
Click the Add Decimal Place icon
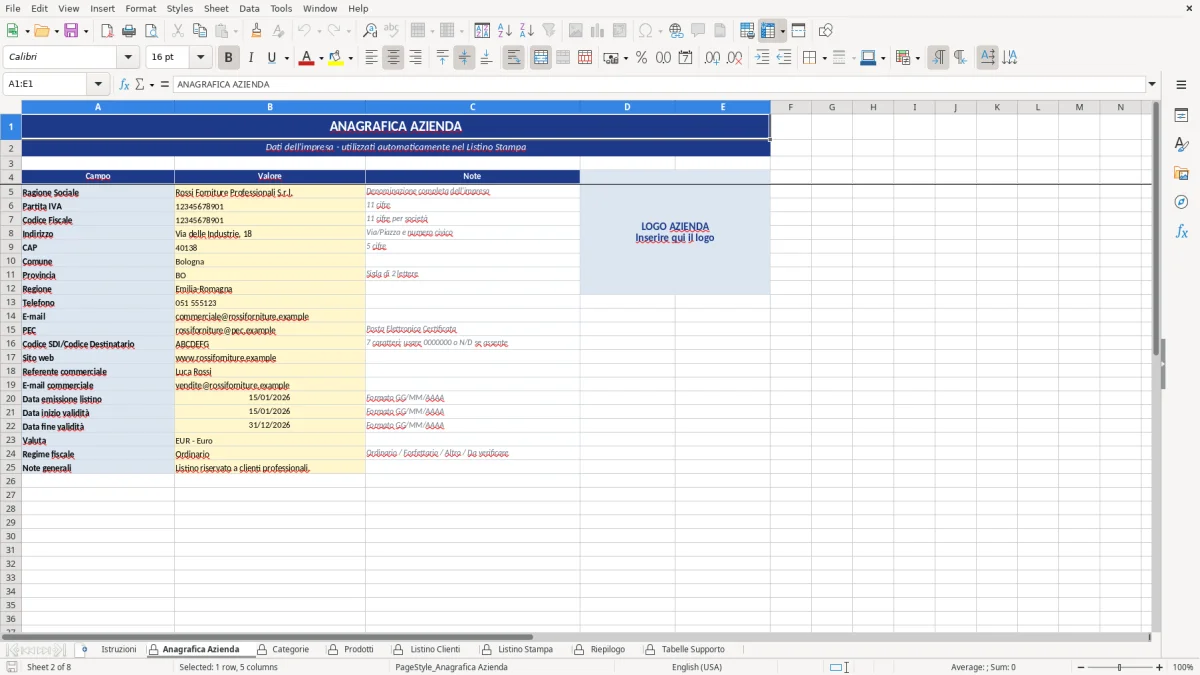coord(712,58)
